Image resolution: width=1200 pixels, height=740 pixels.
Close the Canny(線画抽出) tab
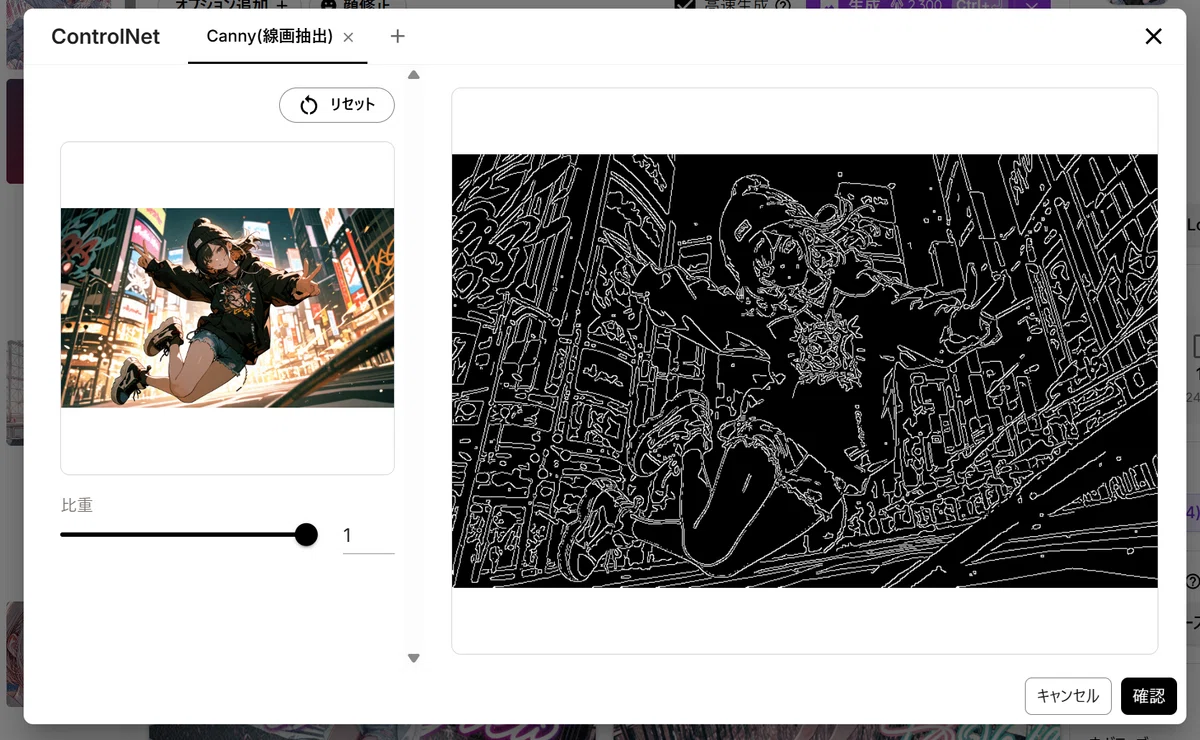pos(348,37)
